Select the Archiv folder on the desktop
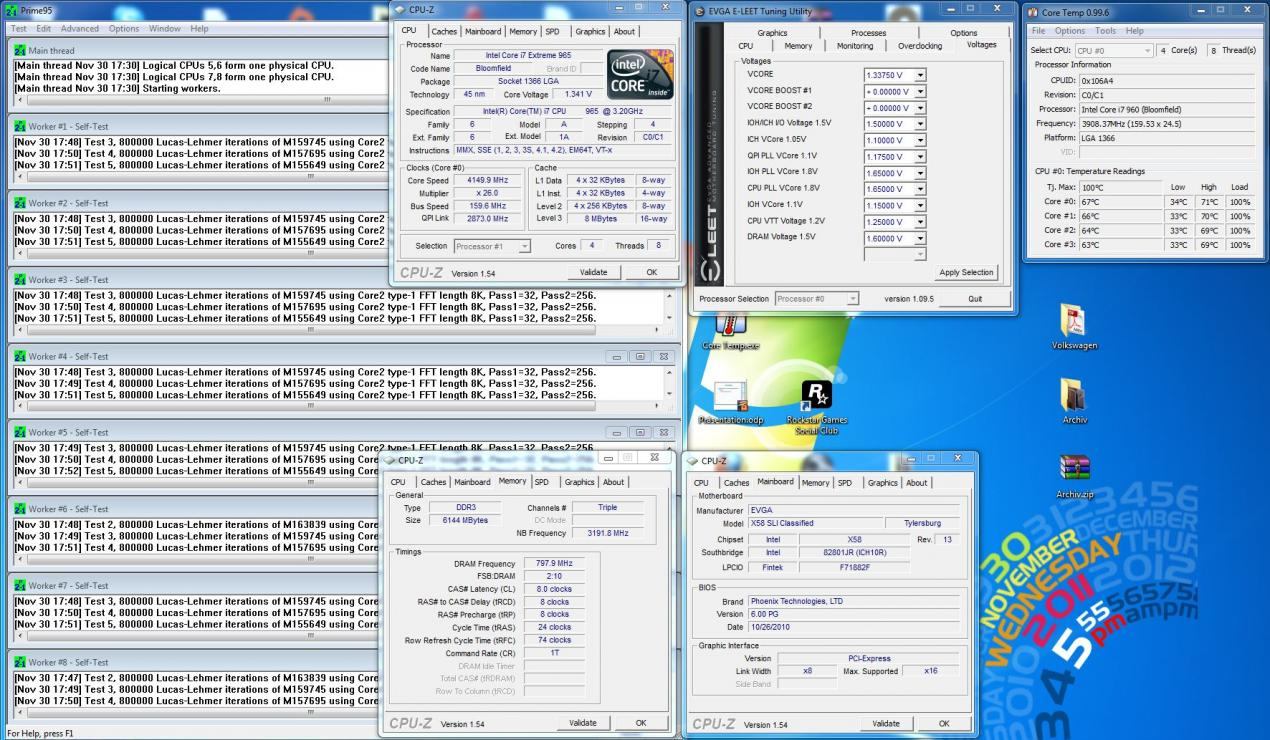 coord(1074,395)
